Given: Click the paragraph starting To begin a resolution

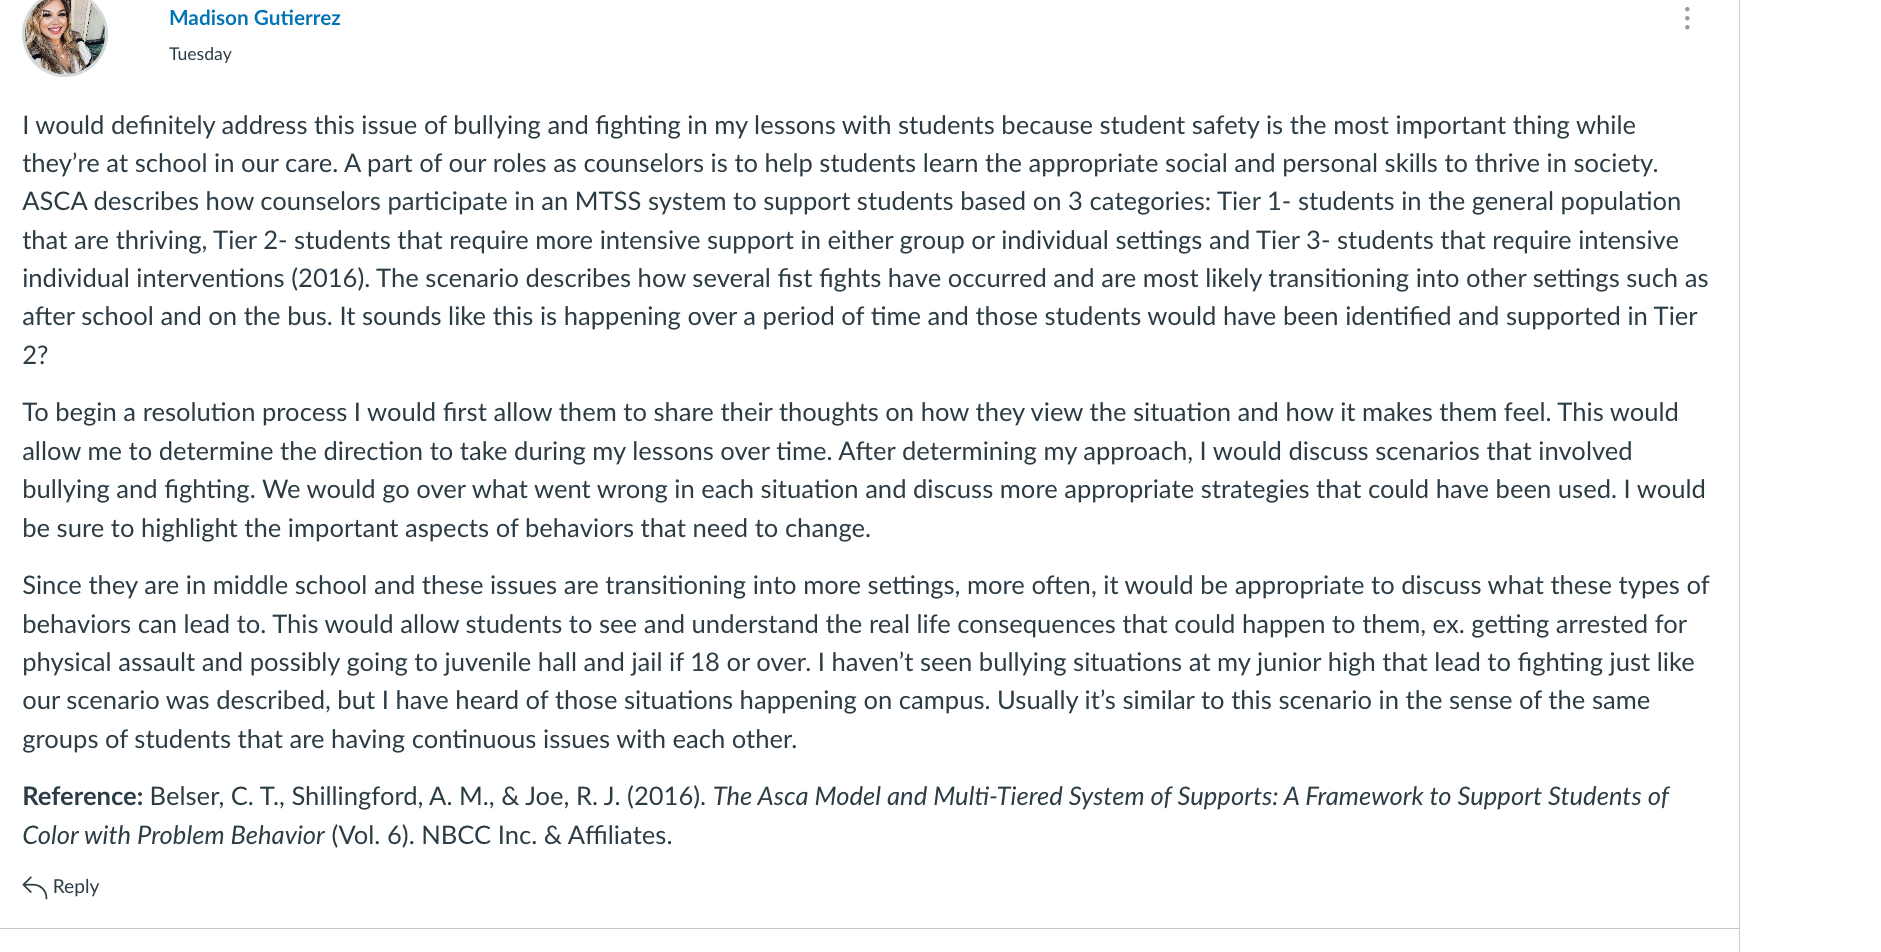Looking at the screenshot, I should point(864,470).
